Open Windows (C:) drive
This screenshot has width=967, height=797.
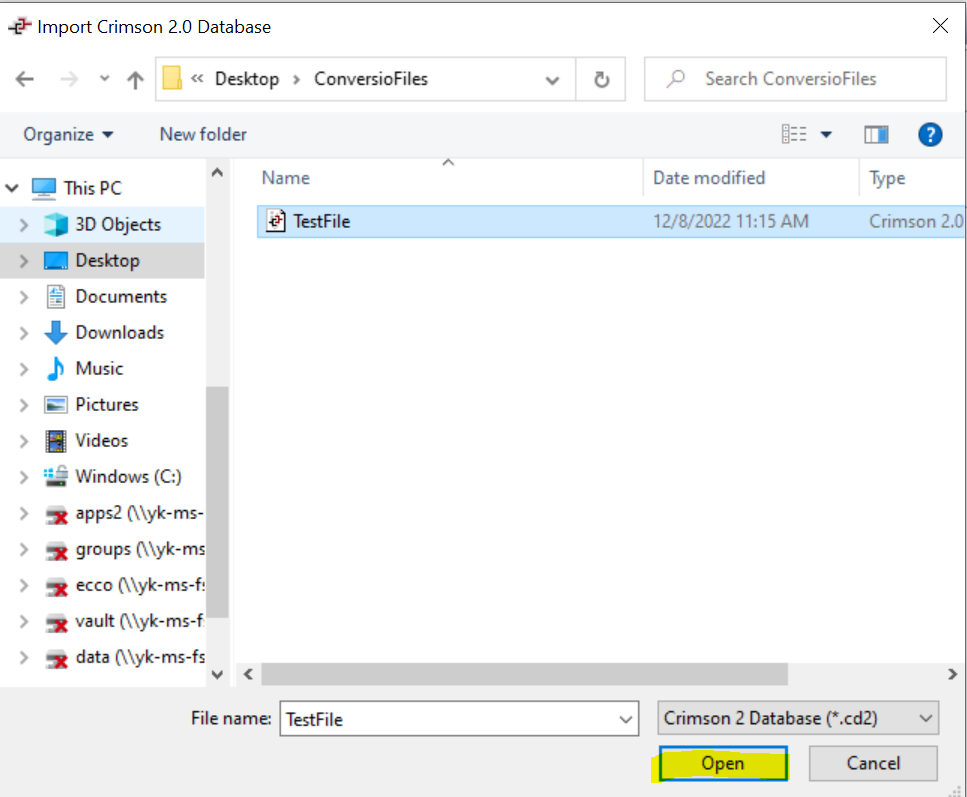click(128, 476)
